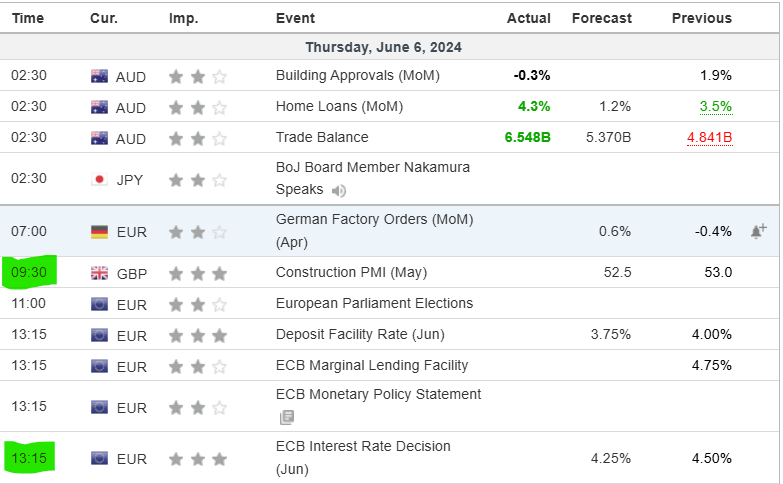Viewport: 783px width, 484px height.
Task: Click the green highlighted 09:30 time cell
Action: tap(29, 272)
